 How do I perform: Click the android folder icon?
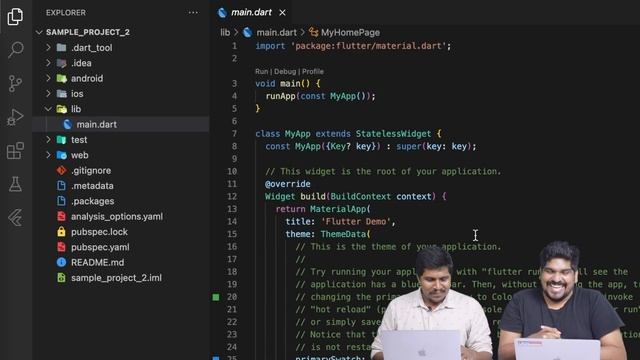(x=62, y=78)
